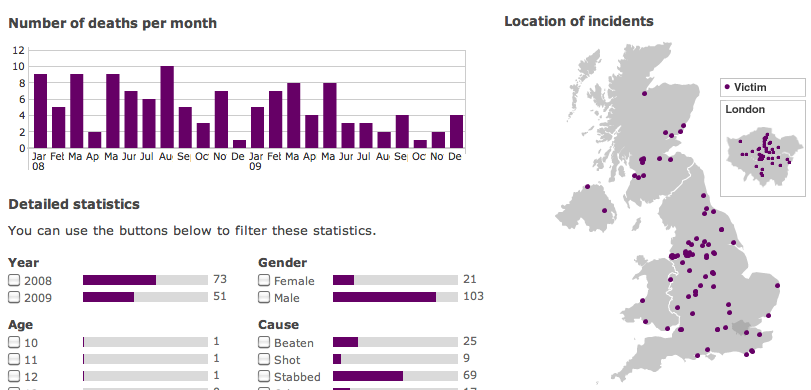Filter by cause Shot
Screen dimensions: 811x390
point(264,359)
